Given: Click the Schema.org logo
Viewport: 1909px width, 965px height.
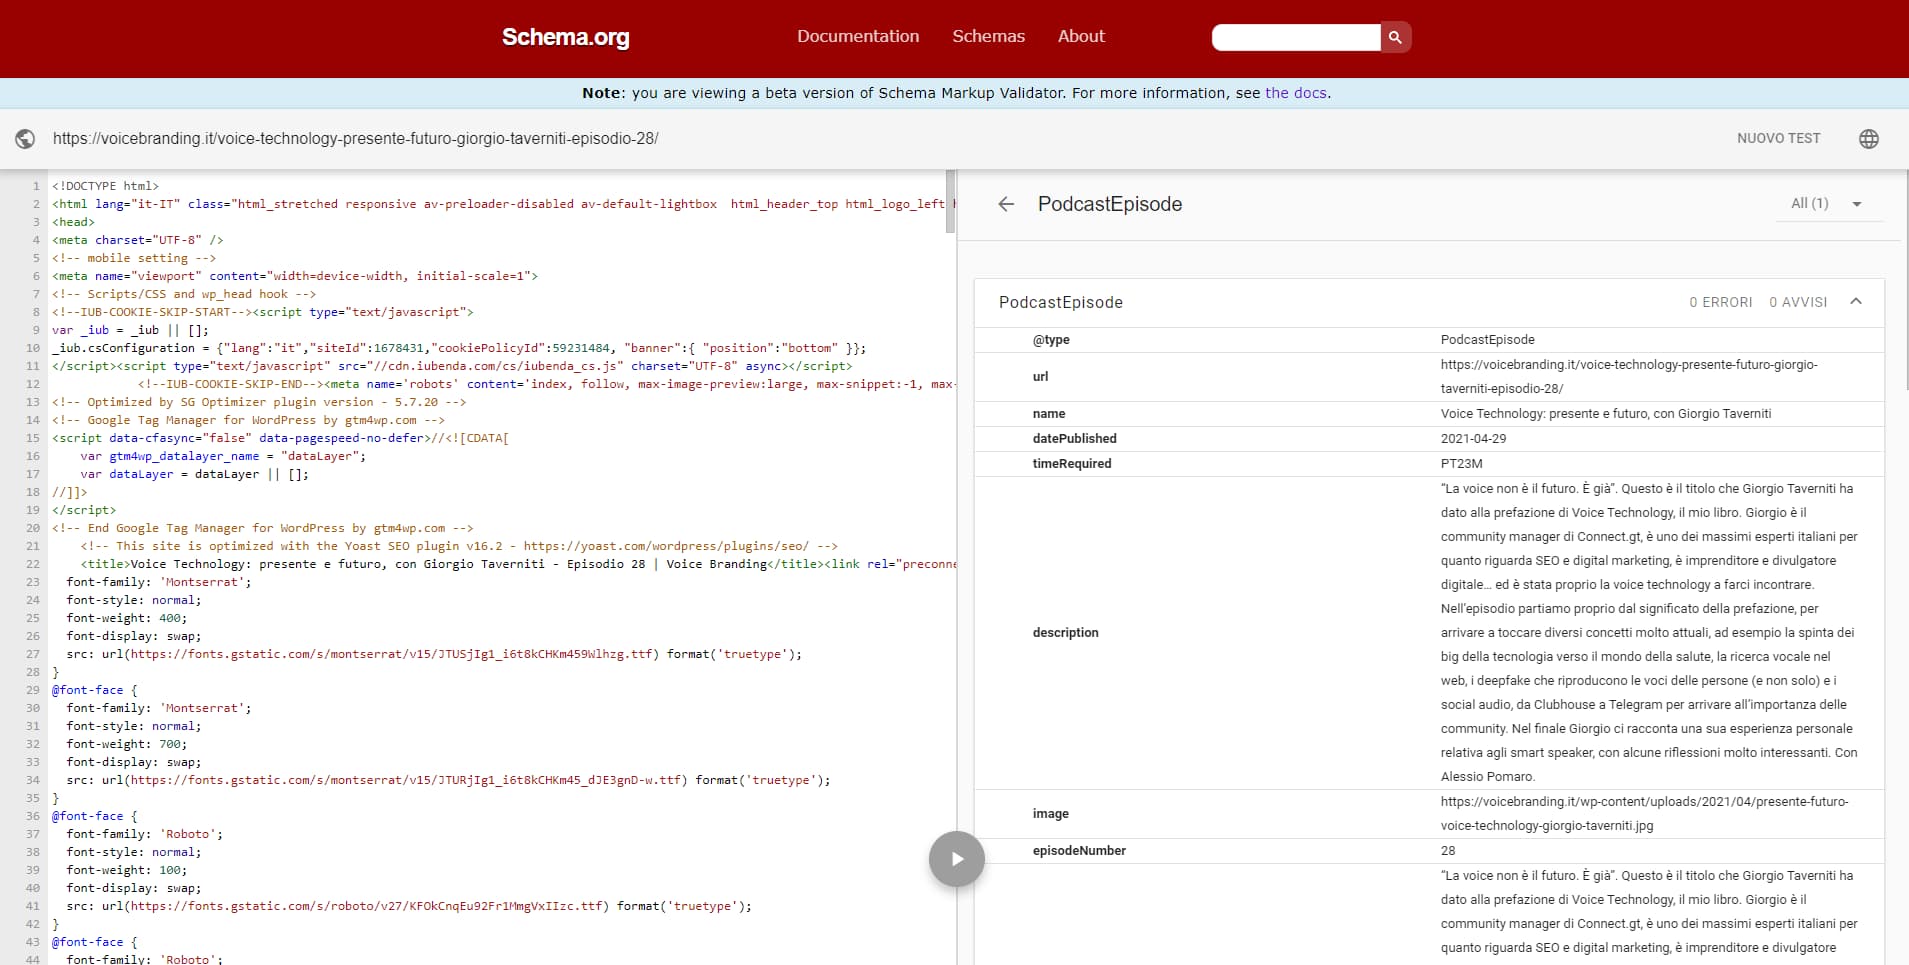Looking at the screenshot, I should 566,37.
